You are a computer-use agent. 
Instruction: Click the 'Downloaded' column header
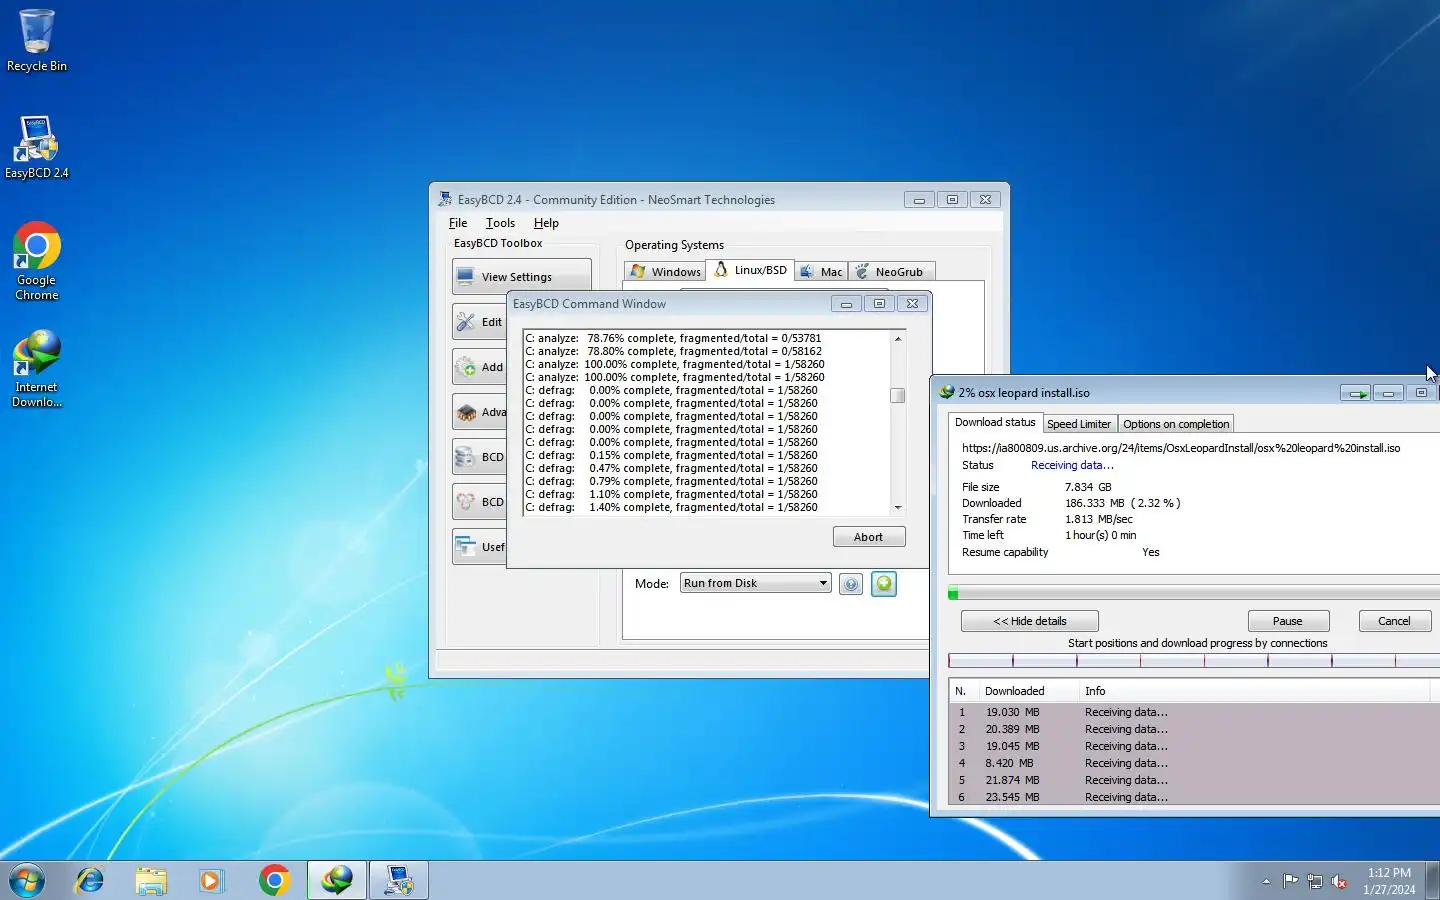point(1028,691)
